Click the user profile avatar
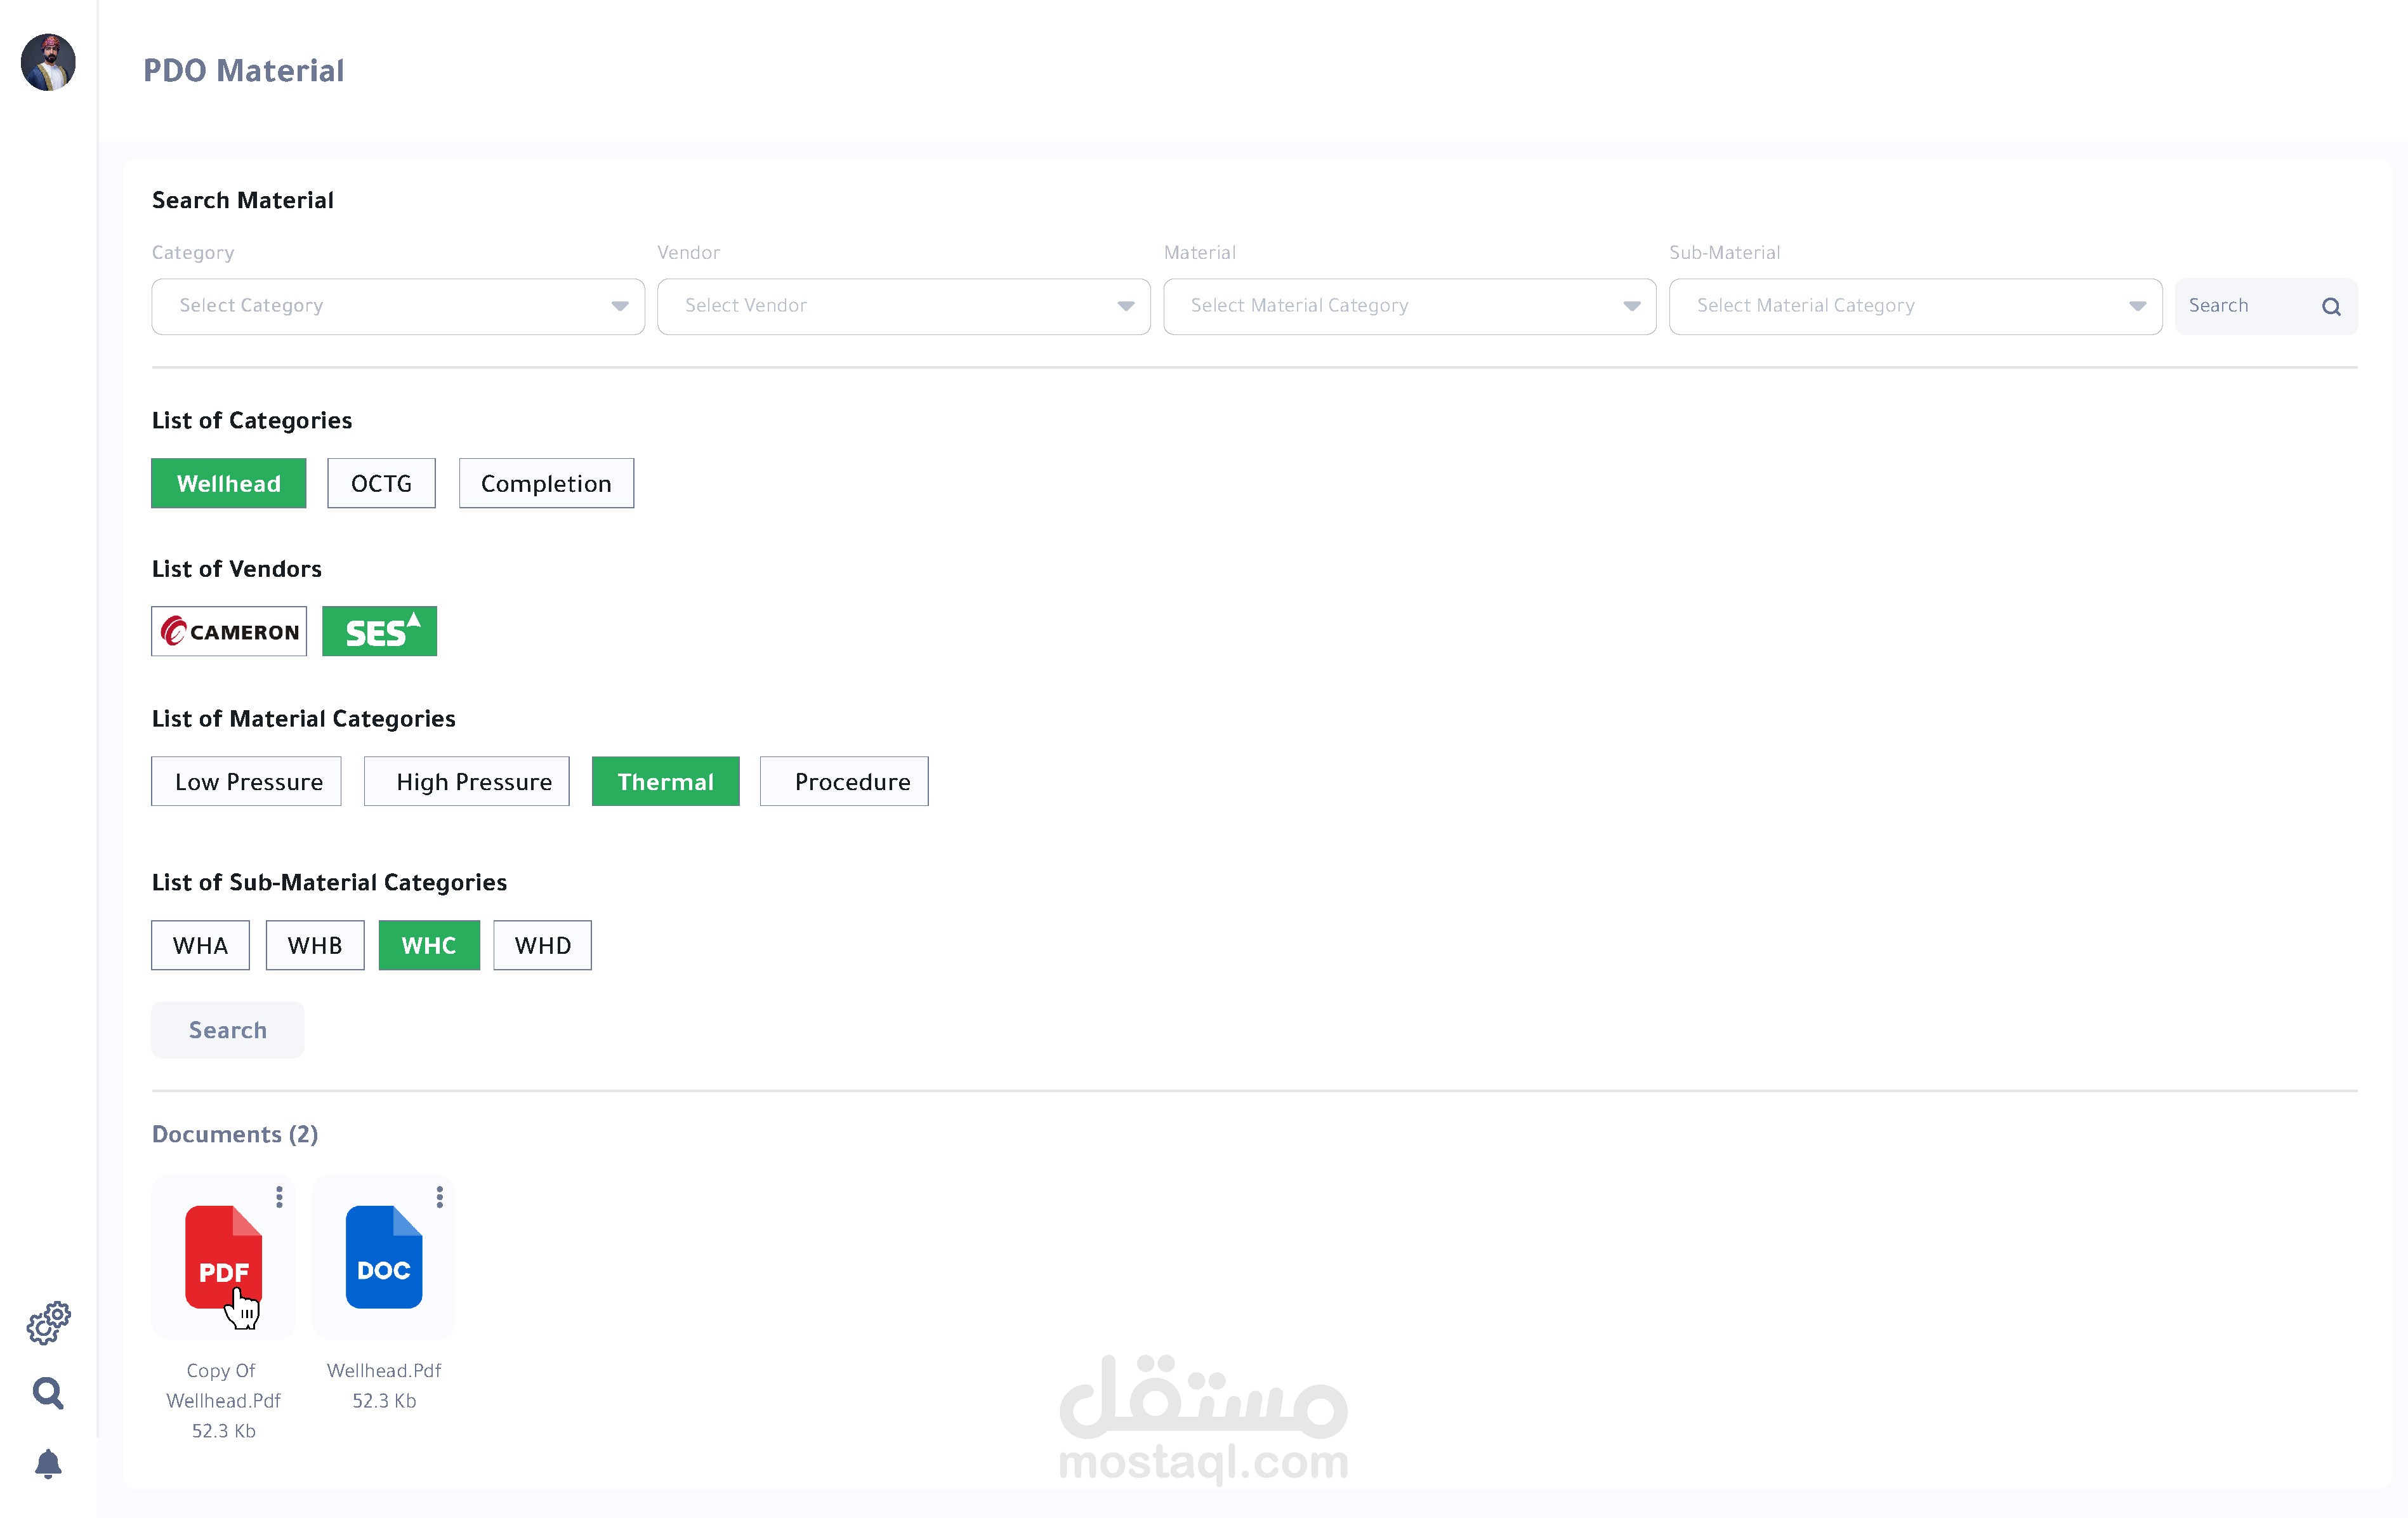2408x1518 pixels. click(x=48, y=62)
